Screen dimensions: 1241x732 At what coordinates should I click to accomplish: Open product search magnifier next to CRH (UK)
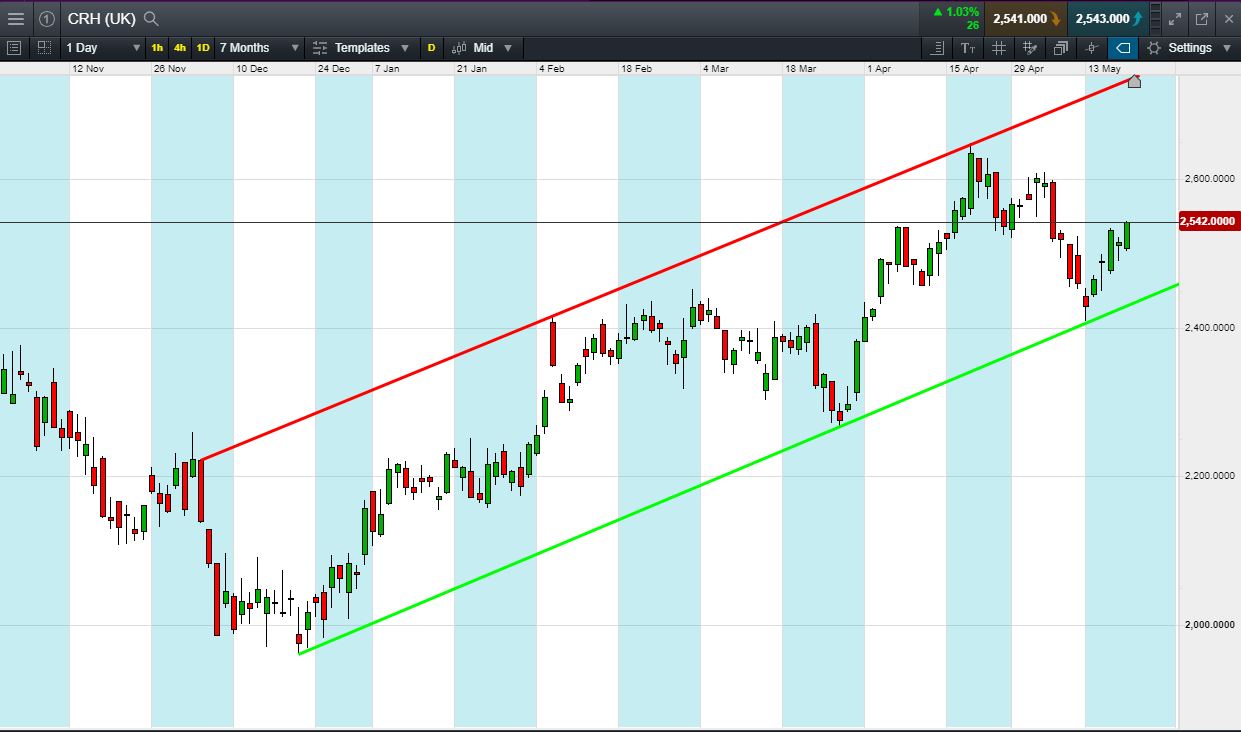(151, 18)
